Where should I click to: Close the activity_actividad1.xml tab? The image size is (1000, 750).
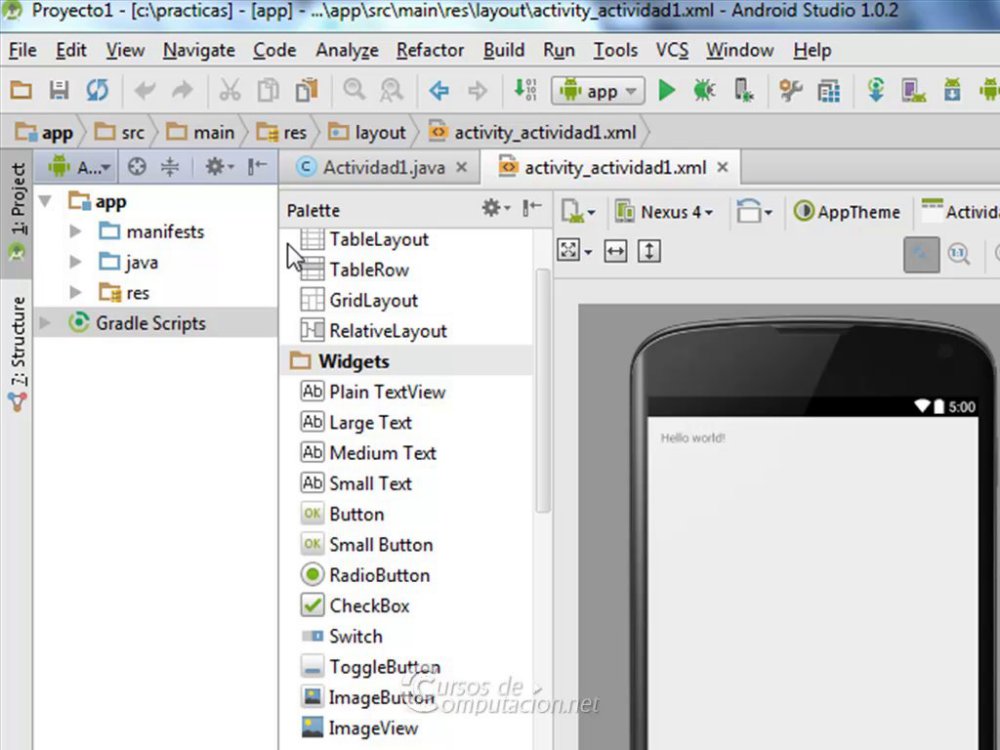[x=722, y=167]
